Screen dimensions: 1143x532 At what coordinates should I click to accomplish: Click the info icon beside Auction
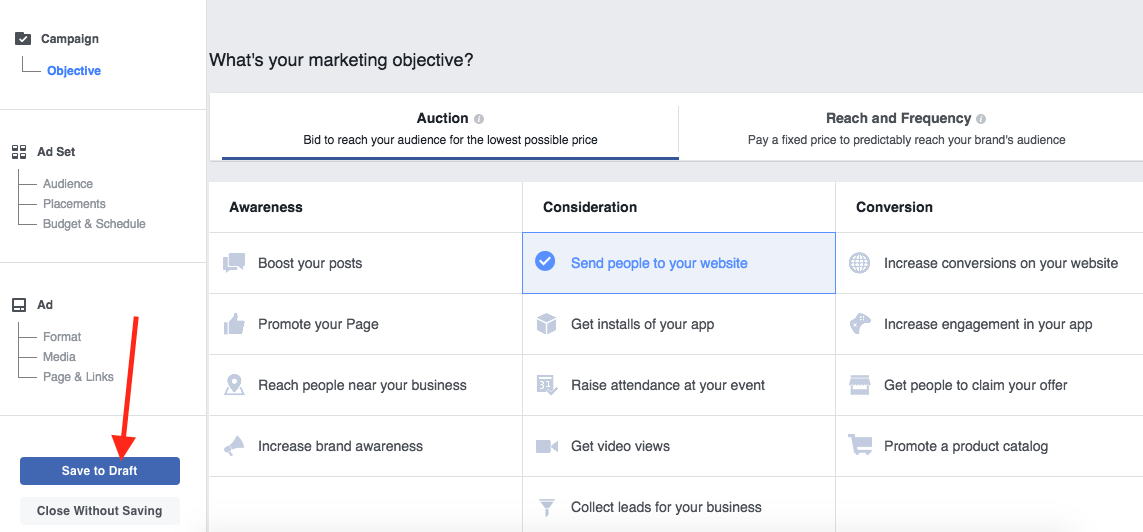479,119
